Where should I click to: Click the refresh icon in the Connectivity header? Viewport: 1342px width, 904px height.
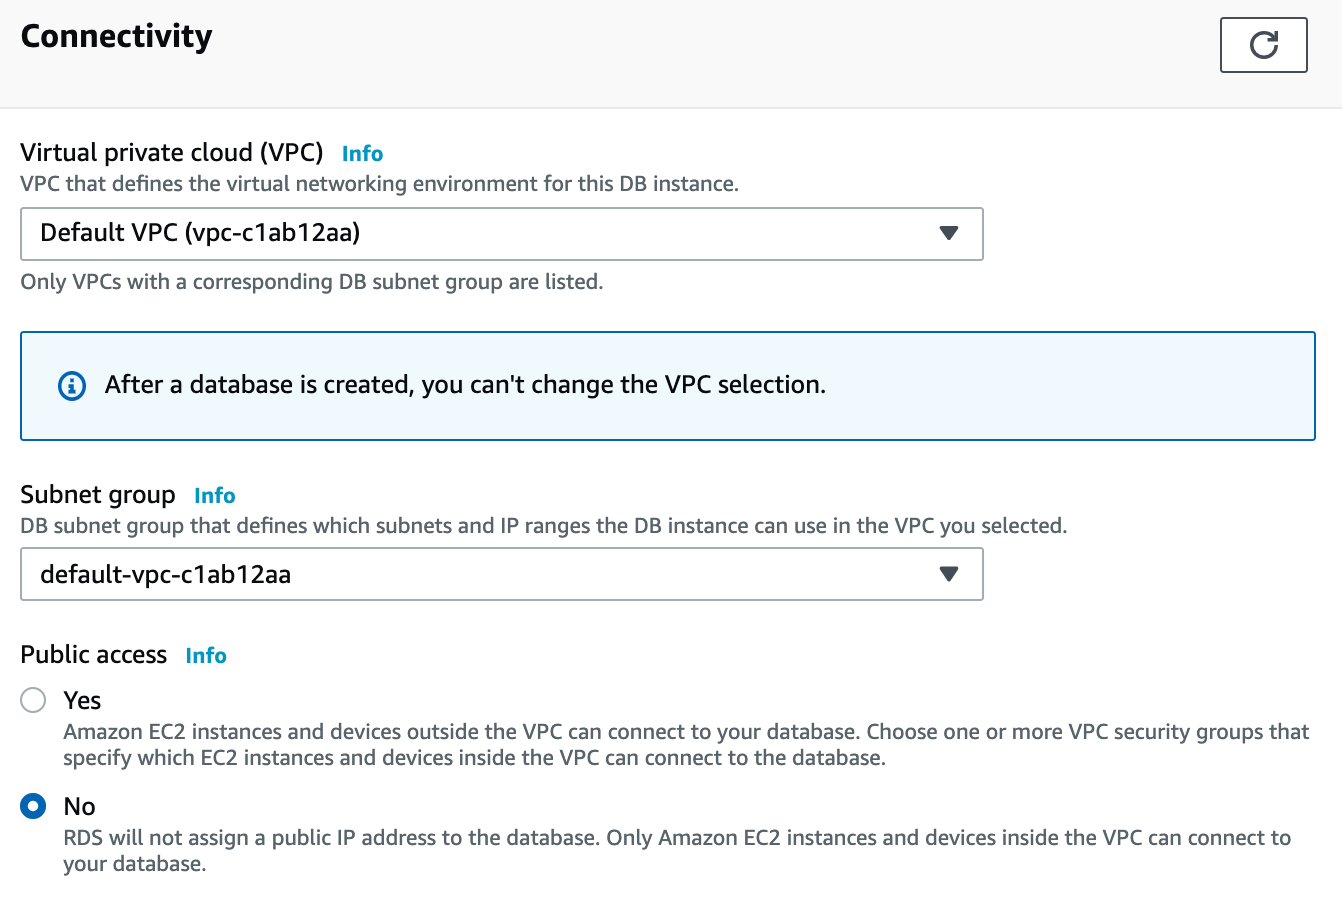coord(1263,45)
